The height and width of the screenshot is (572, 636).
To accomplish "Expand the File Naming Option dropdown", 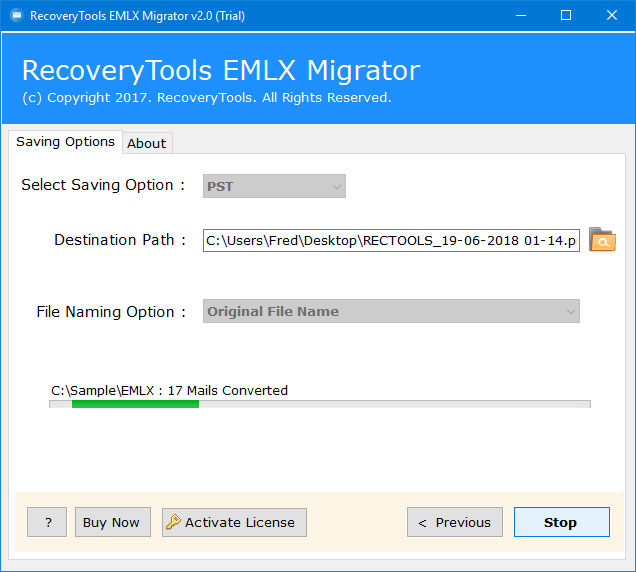I will (x=391, y=311).
